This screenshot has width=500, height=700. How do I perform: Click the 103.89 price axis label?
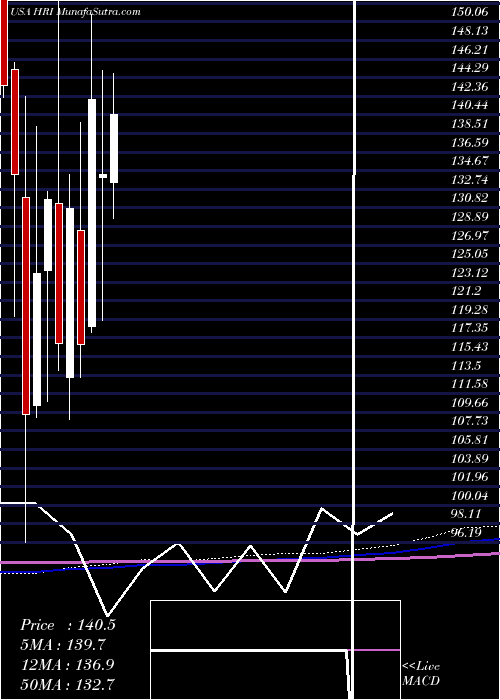click(x=469, y=458)
